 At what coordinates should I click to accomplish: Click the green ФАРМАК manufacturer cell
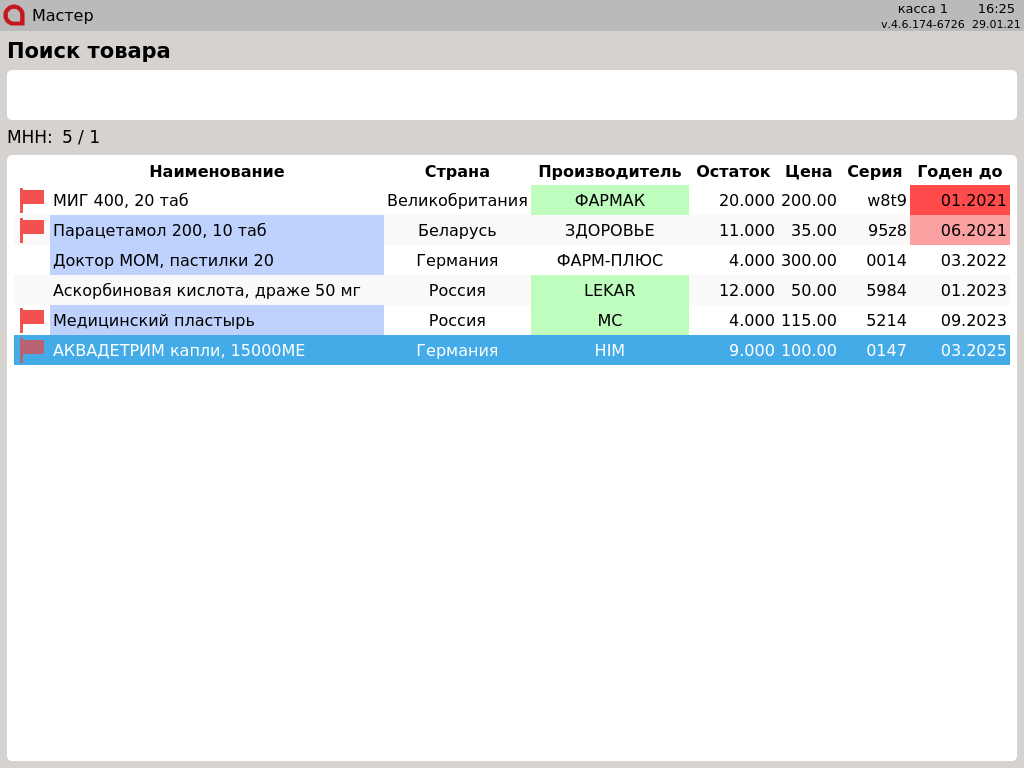(x=609, y=200)
